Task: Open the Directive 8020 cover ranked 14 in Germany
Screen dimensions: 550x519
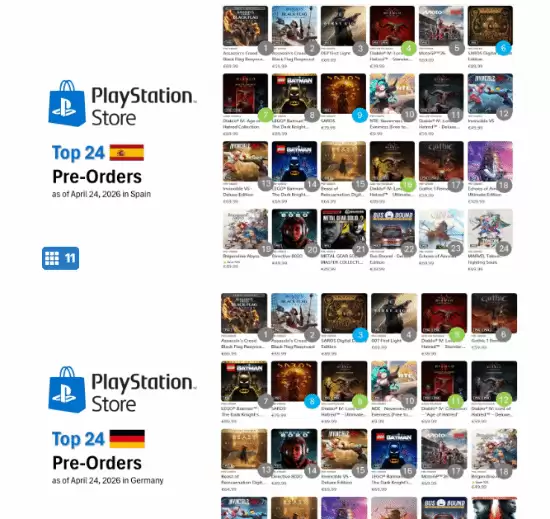Action: [294, 449]
